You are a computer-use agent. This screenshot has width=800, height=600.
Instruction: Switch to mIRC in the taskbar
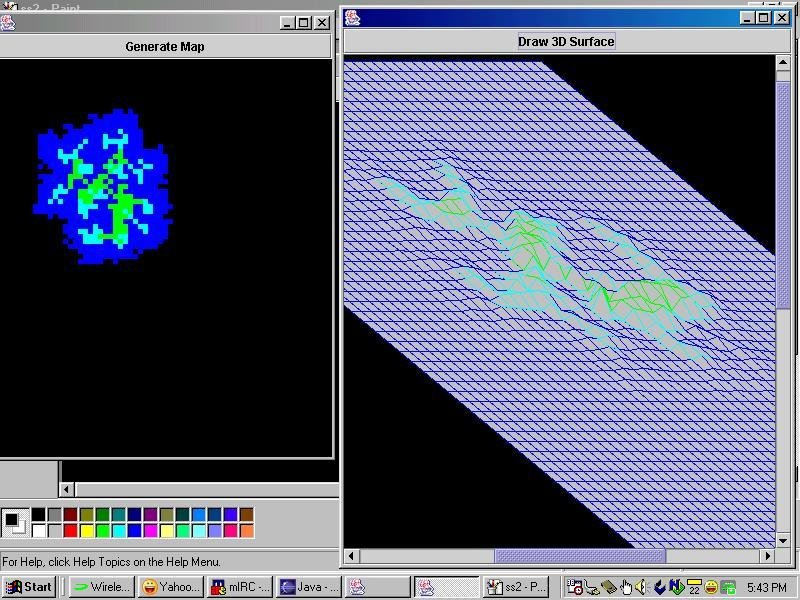coord(240,587)
